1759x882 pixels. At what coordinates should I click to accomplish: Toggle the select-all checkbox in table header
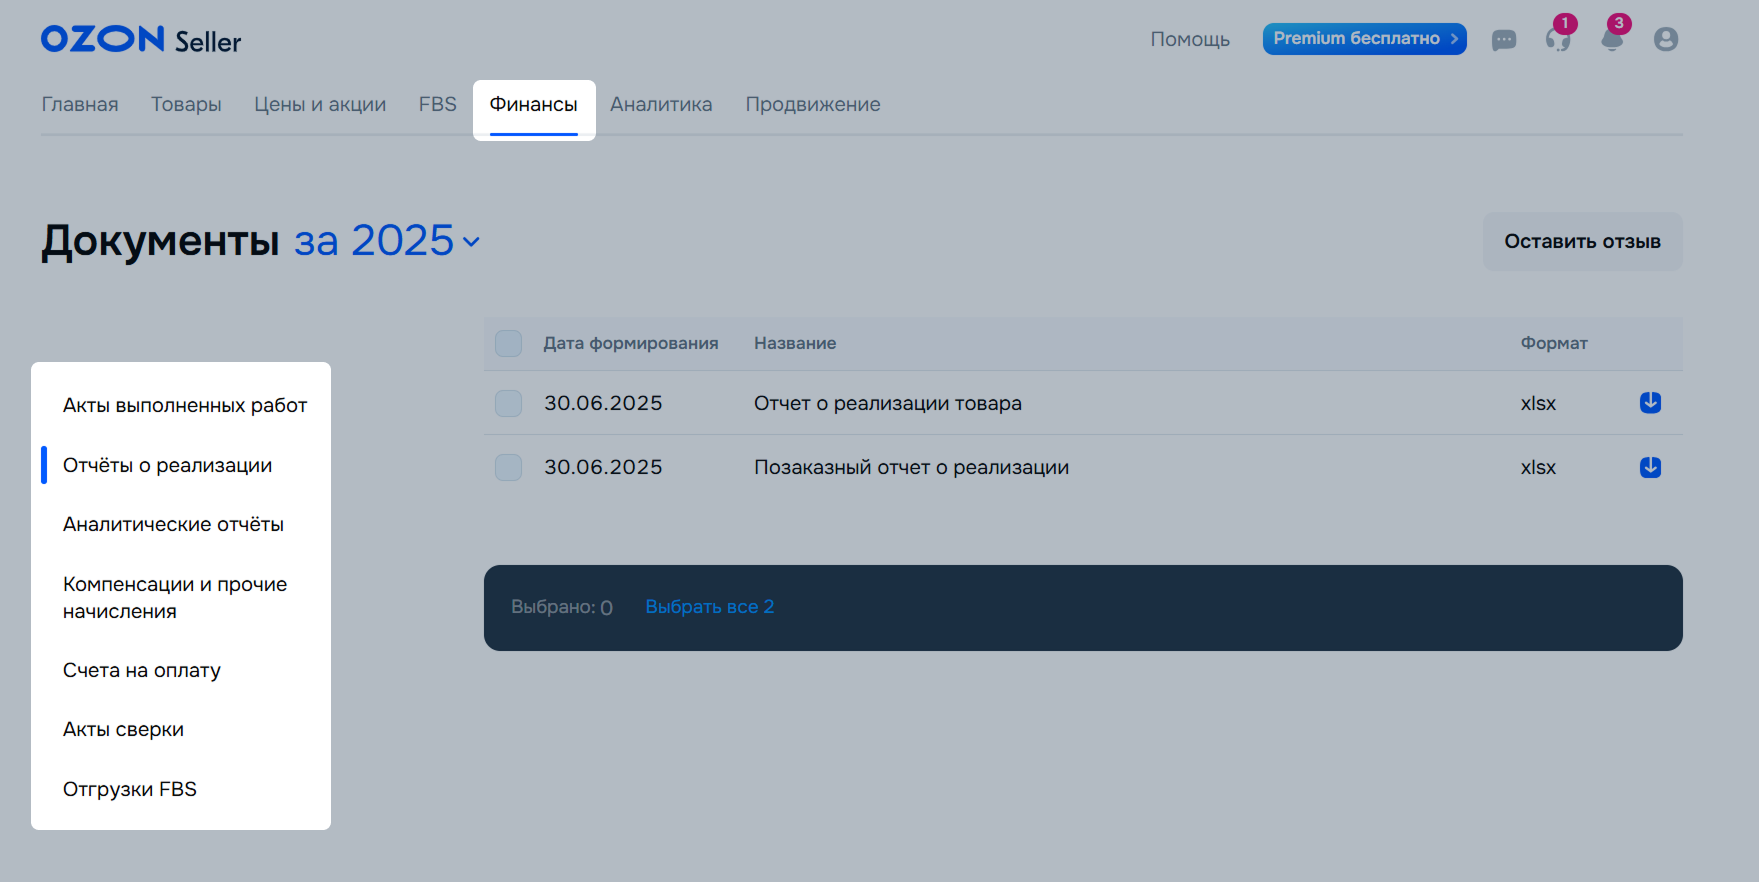click(509, 343)
